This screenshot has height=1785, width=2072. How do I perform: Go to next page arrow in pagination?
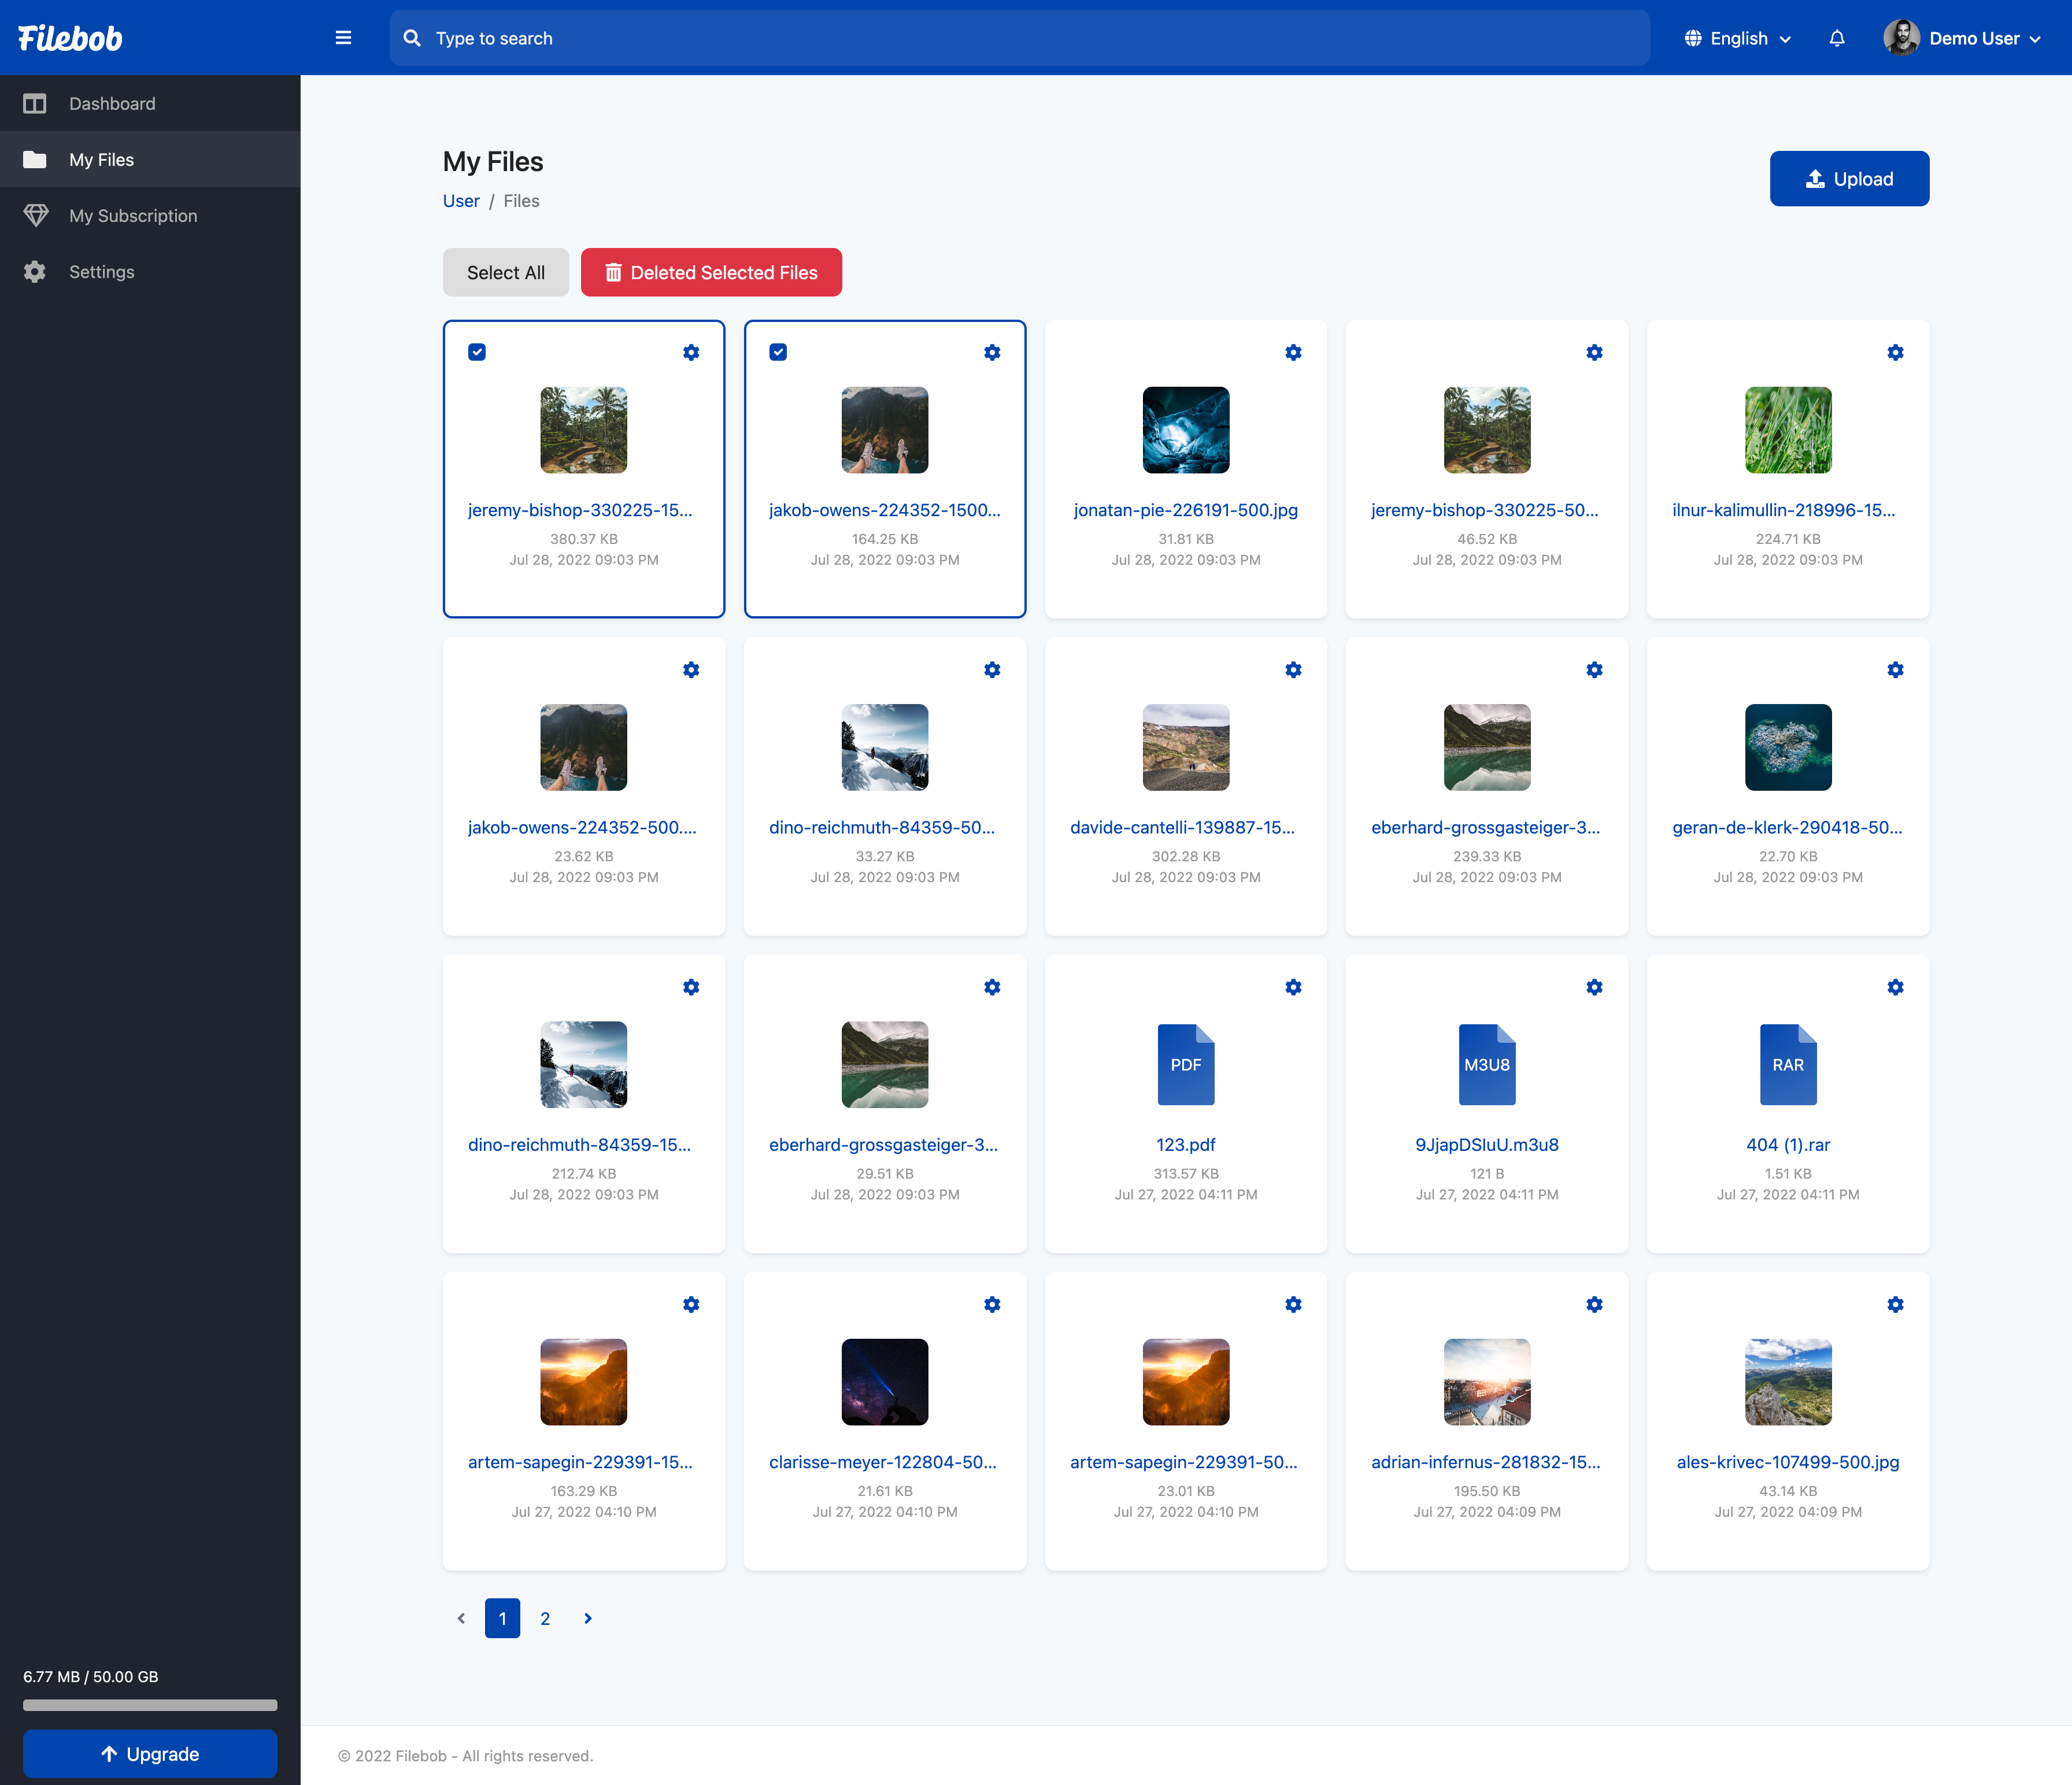588,1618
